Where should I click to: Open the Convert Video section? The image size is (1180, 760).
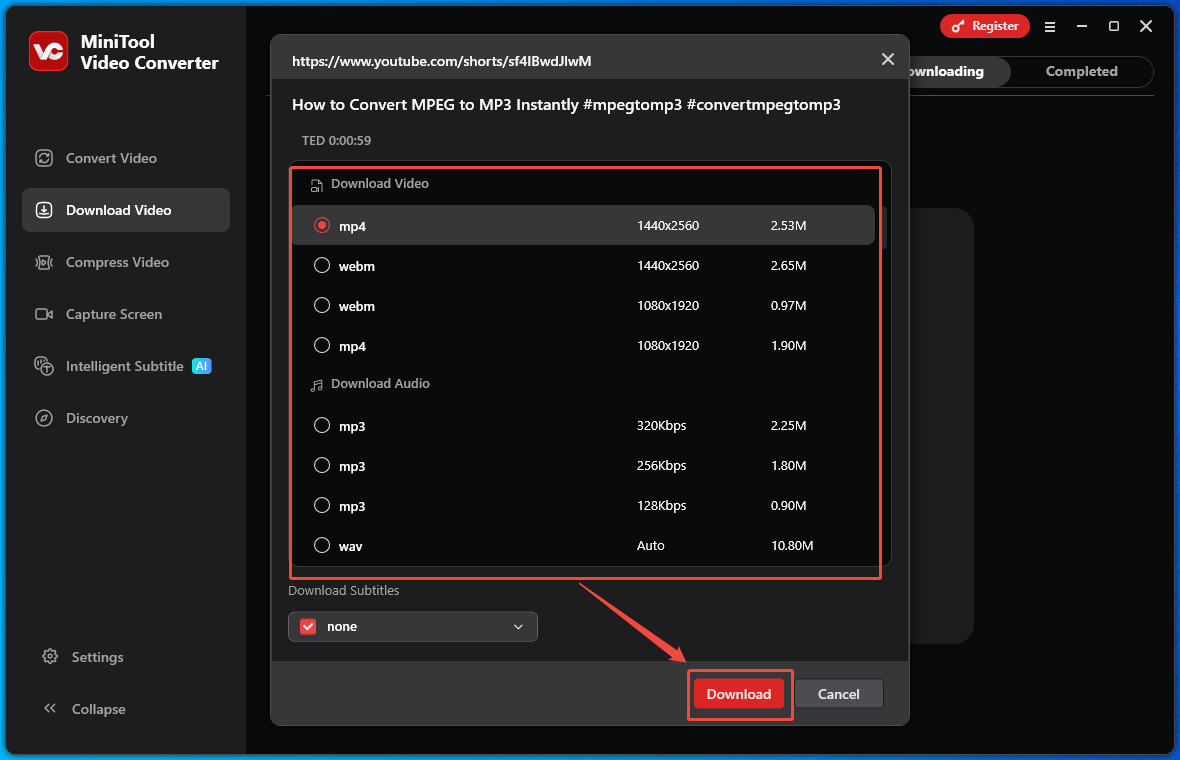(x=126, y=158)
